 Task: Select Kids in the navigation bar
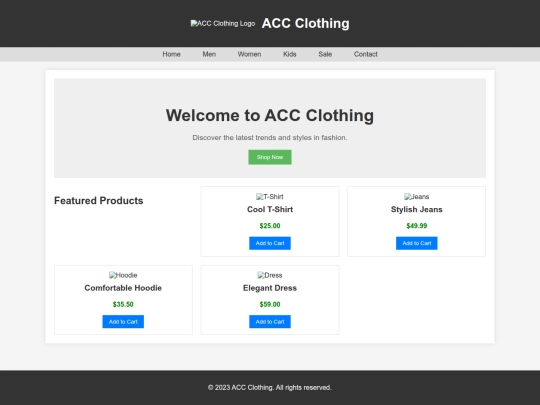pos(290,54)
